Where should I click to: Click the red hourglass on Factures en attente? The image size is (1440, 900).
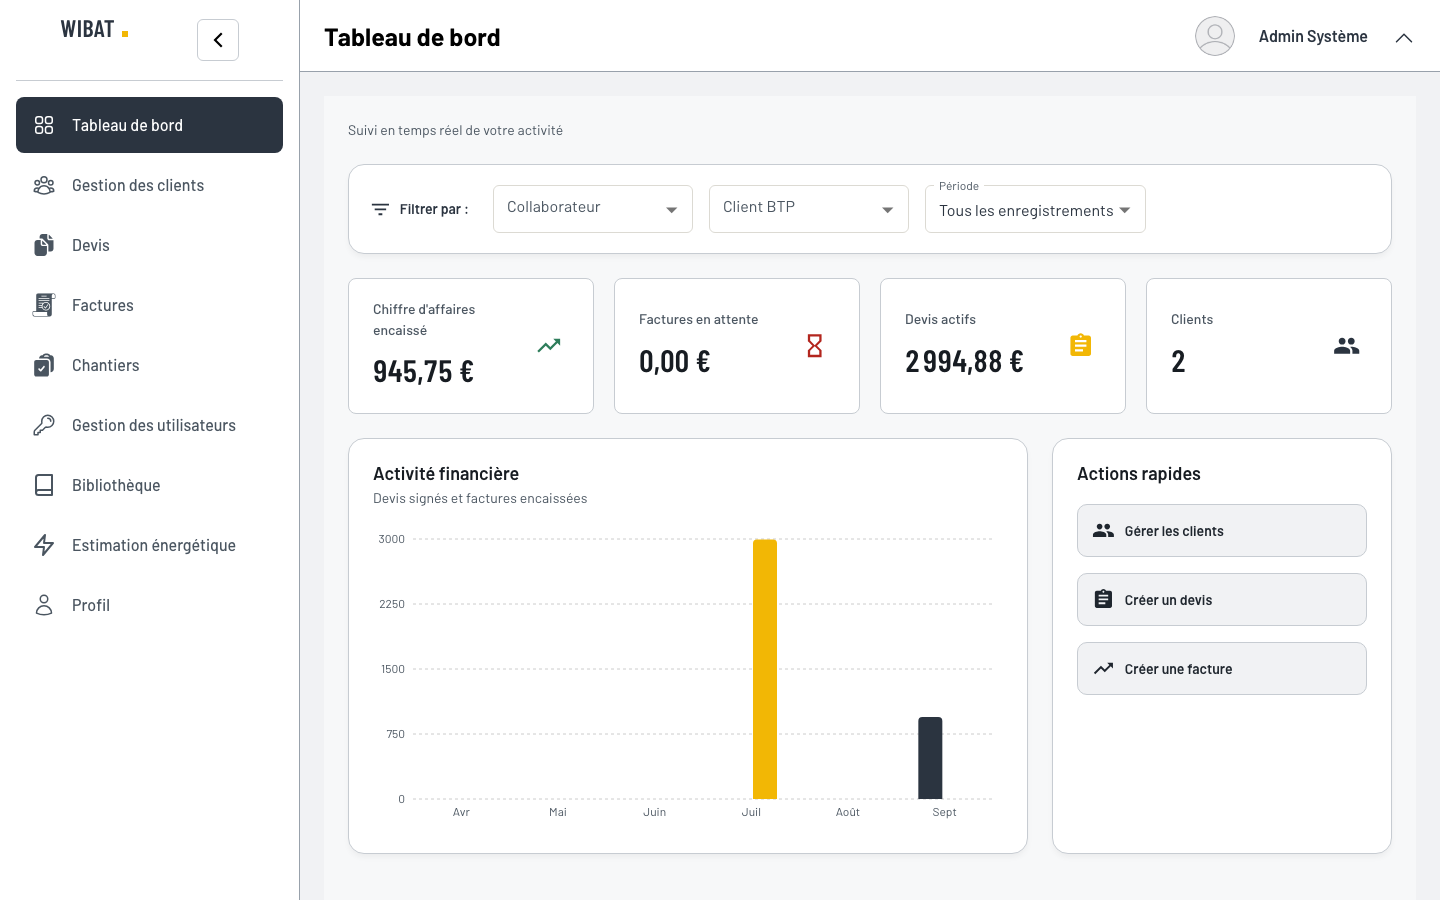[x=815, y=346]
